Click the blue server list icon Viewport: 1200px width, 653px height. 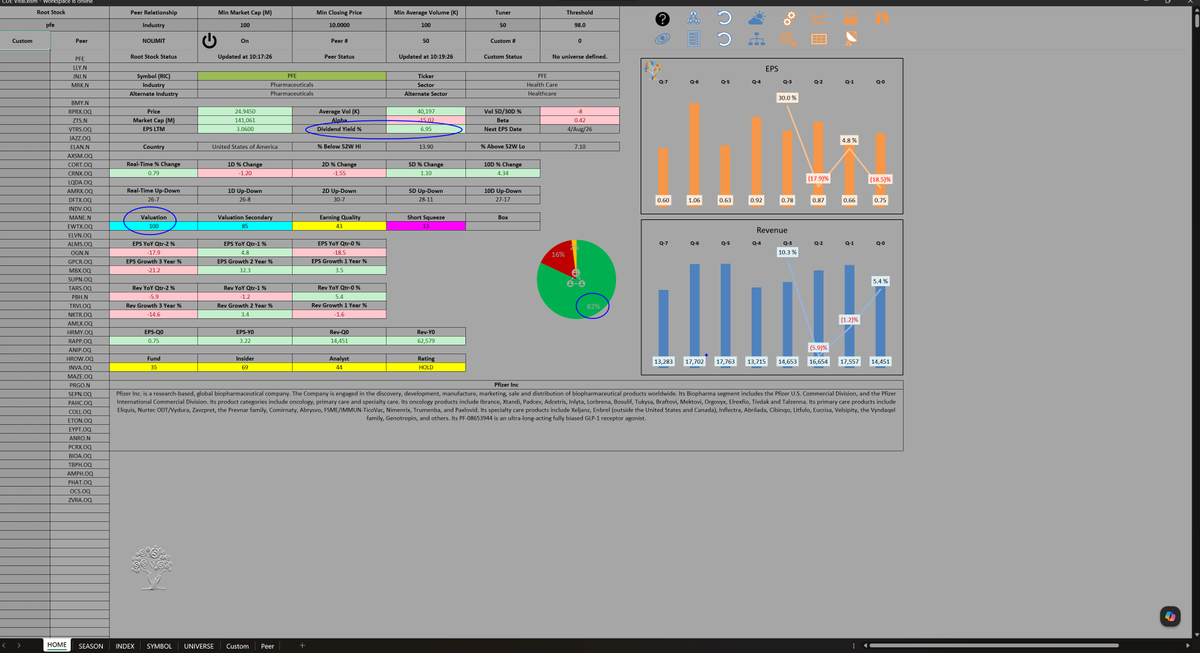point(694,40)
